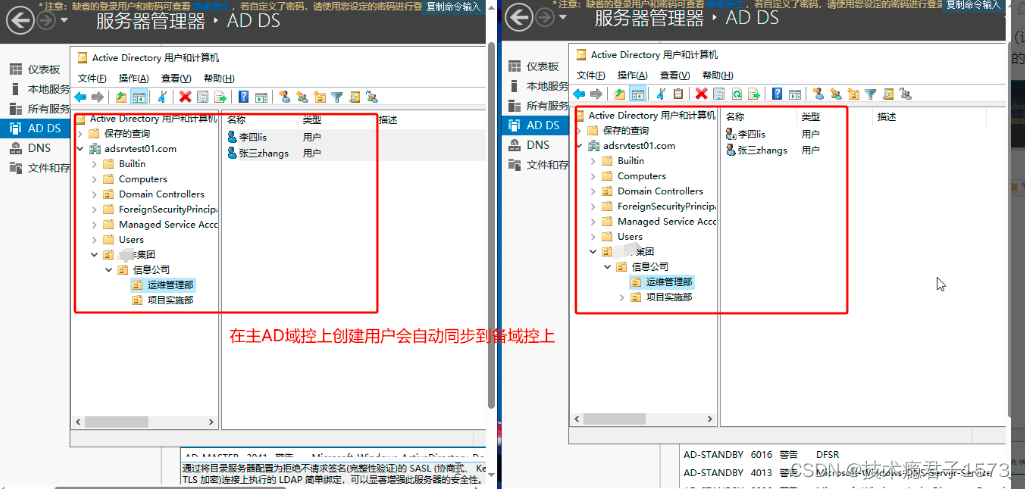Screen dimensions: 1025x489
Task: Open 文件(F) menu in AD-MASTER window
Action: 92,78
